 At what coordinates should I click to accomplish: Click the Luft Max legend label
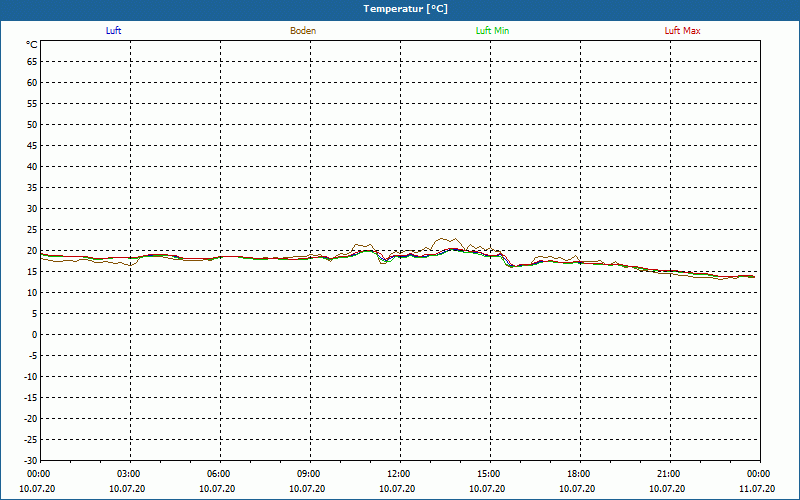point(682,31)
